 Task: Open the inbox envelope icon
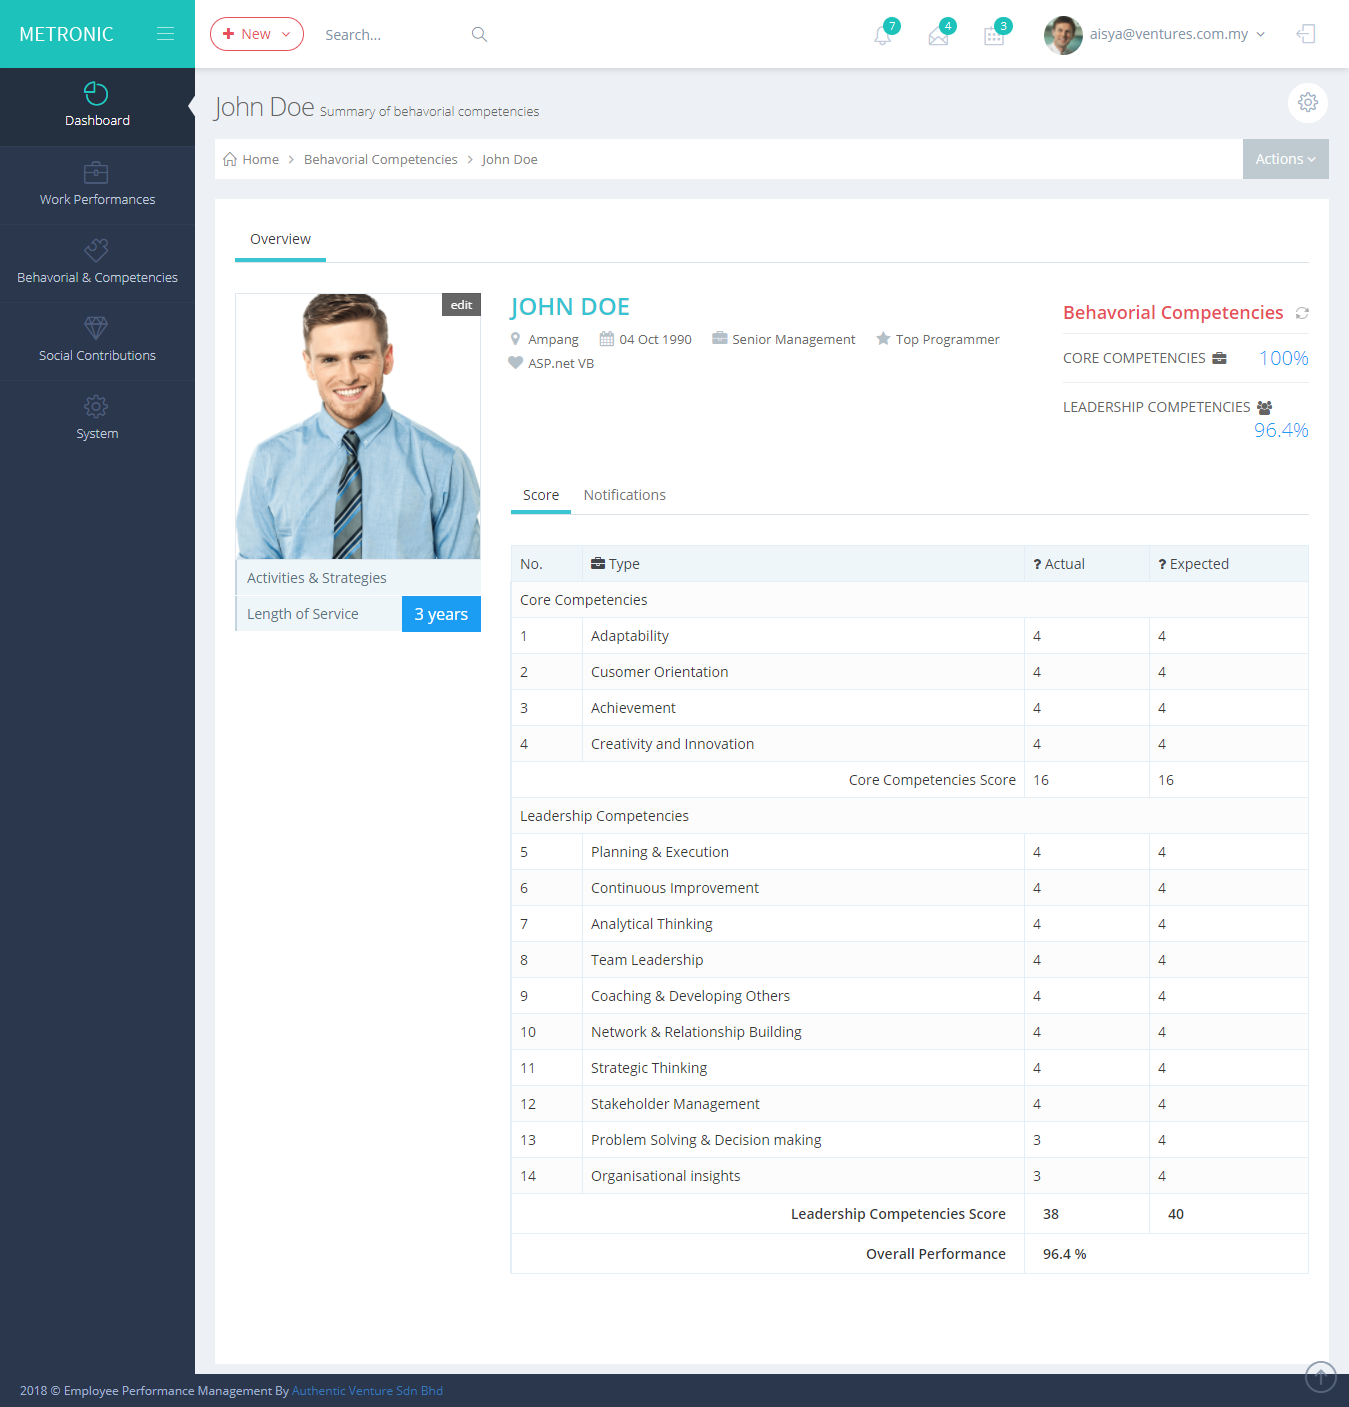tap(938, 37)
